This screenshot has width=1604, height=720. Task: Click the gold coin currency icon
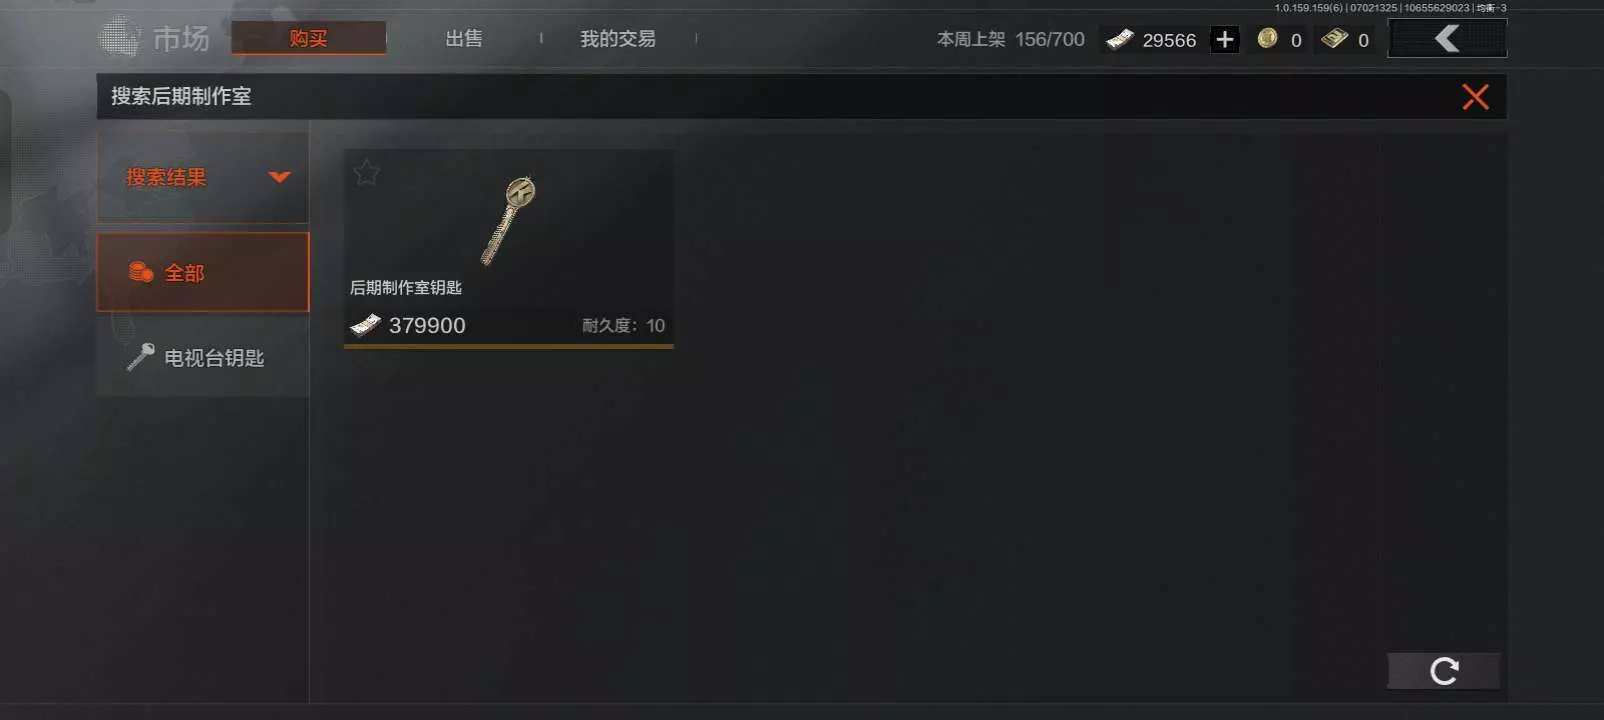click(1267, 39)
